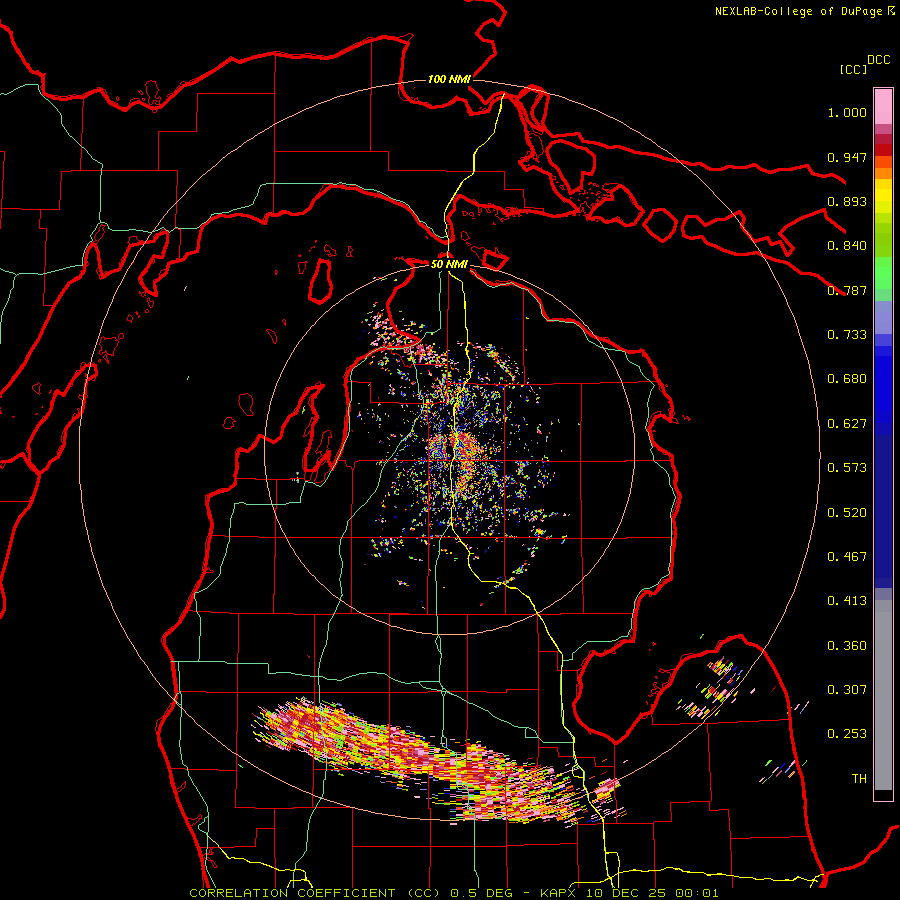Screen dimensions: 900x900
Task: Pick the bright green color bar segment
Action: [883, 273]
